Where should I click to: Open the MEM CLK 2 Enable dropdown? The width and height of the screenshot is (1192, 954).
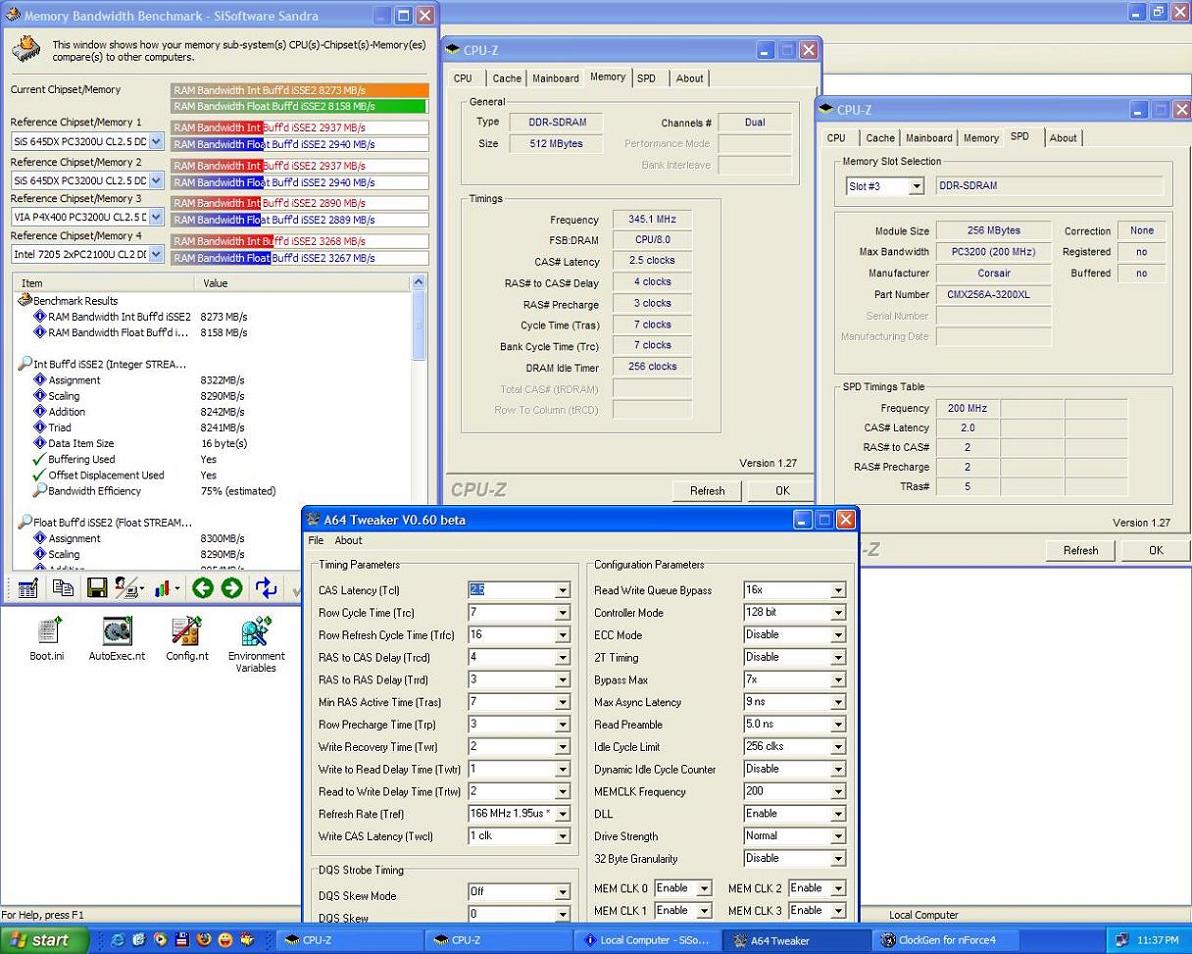[x=838, y=889]
